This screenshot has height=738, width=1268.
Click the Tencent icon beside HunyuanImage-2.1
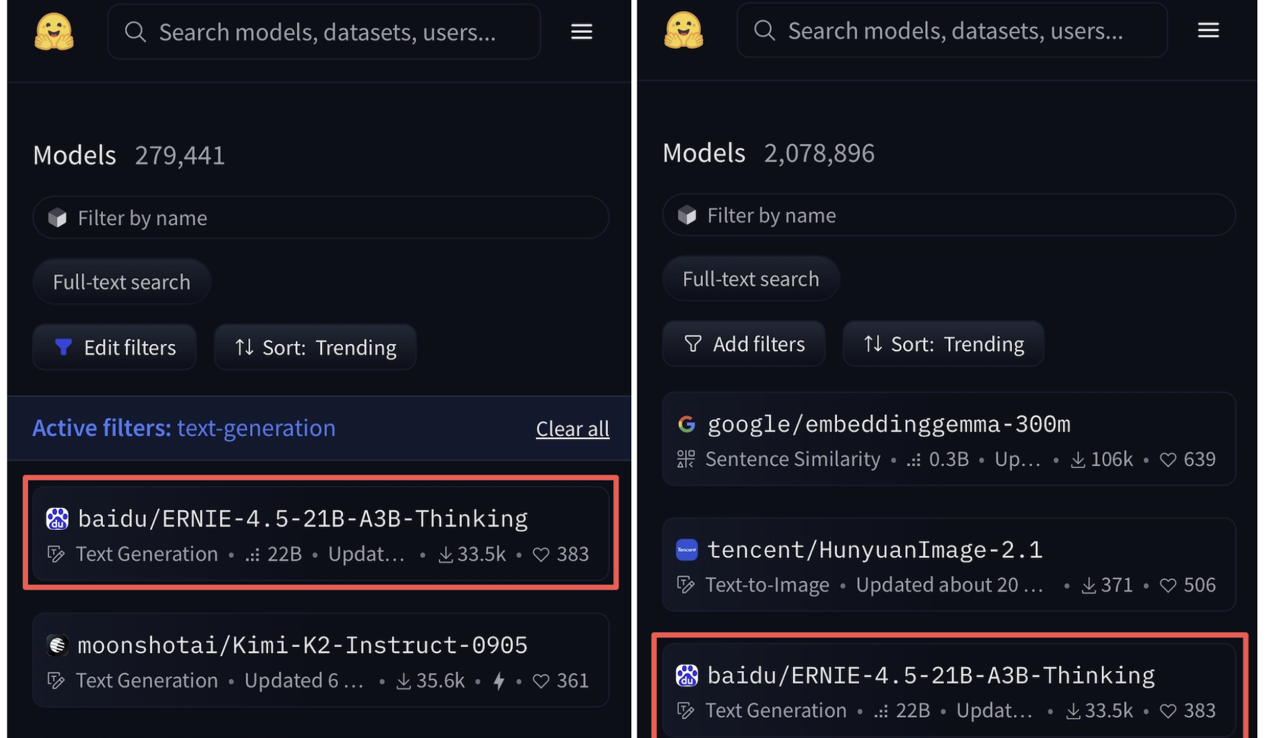[x=686, y=550]
